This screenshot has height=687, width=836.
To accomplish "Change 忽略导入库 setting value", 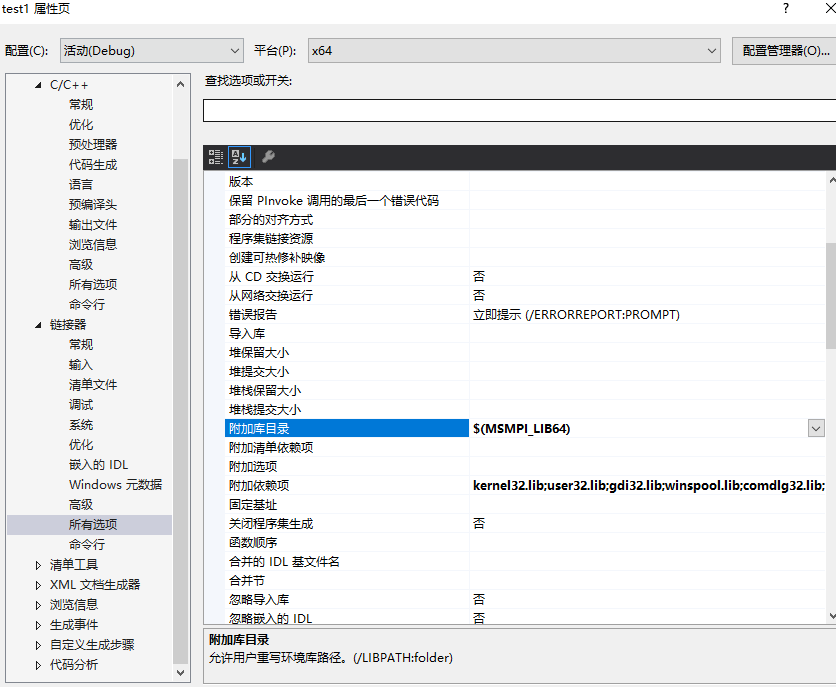I will [x=478, y=599].
